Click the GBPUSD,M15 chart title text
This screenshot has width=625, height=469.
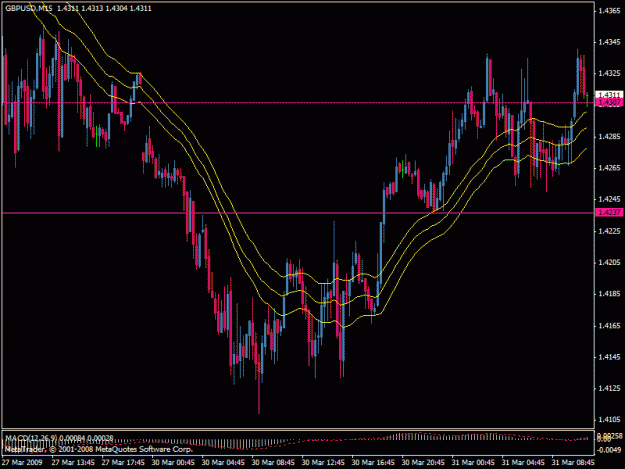pos(29,8)
